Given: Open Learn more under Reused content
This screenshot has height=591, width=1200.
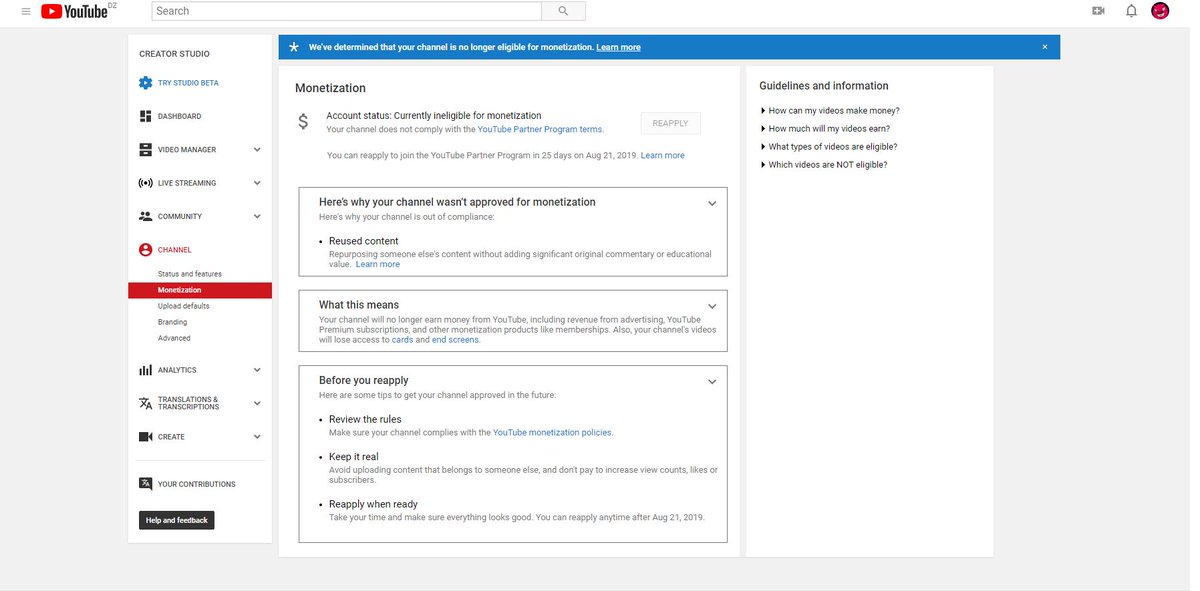Looking at the screenshot, I should [378, 264].
